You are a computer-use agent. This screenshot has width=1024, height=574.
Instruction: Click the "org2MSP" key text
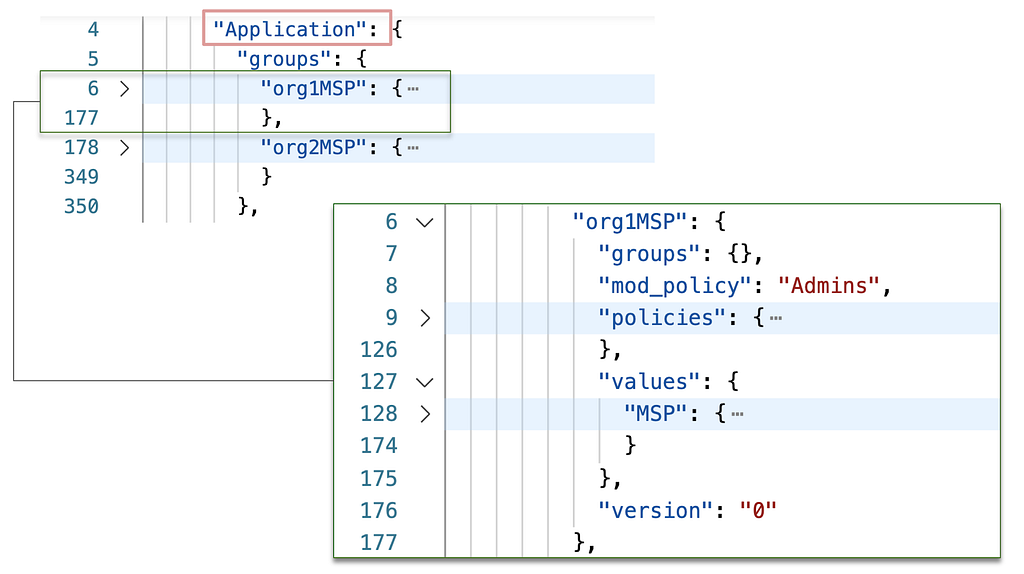pos(313,148)
